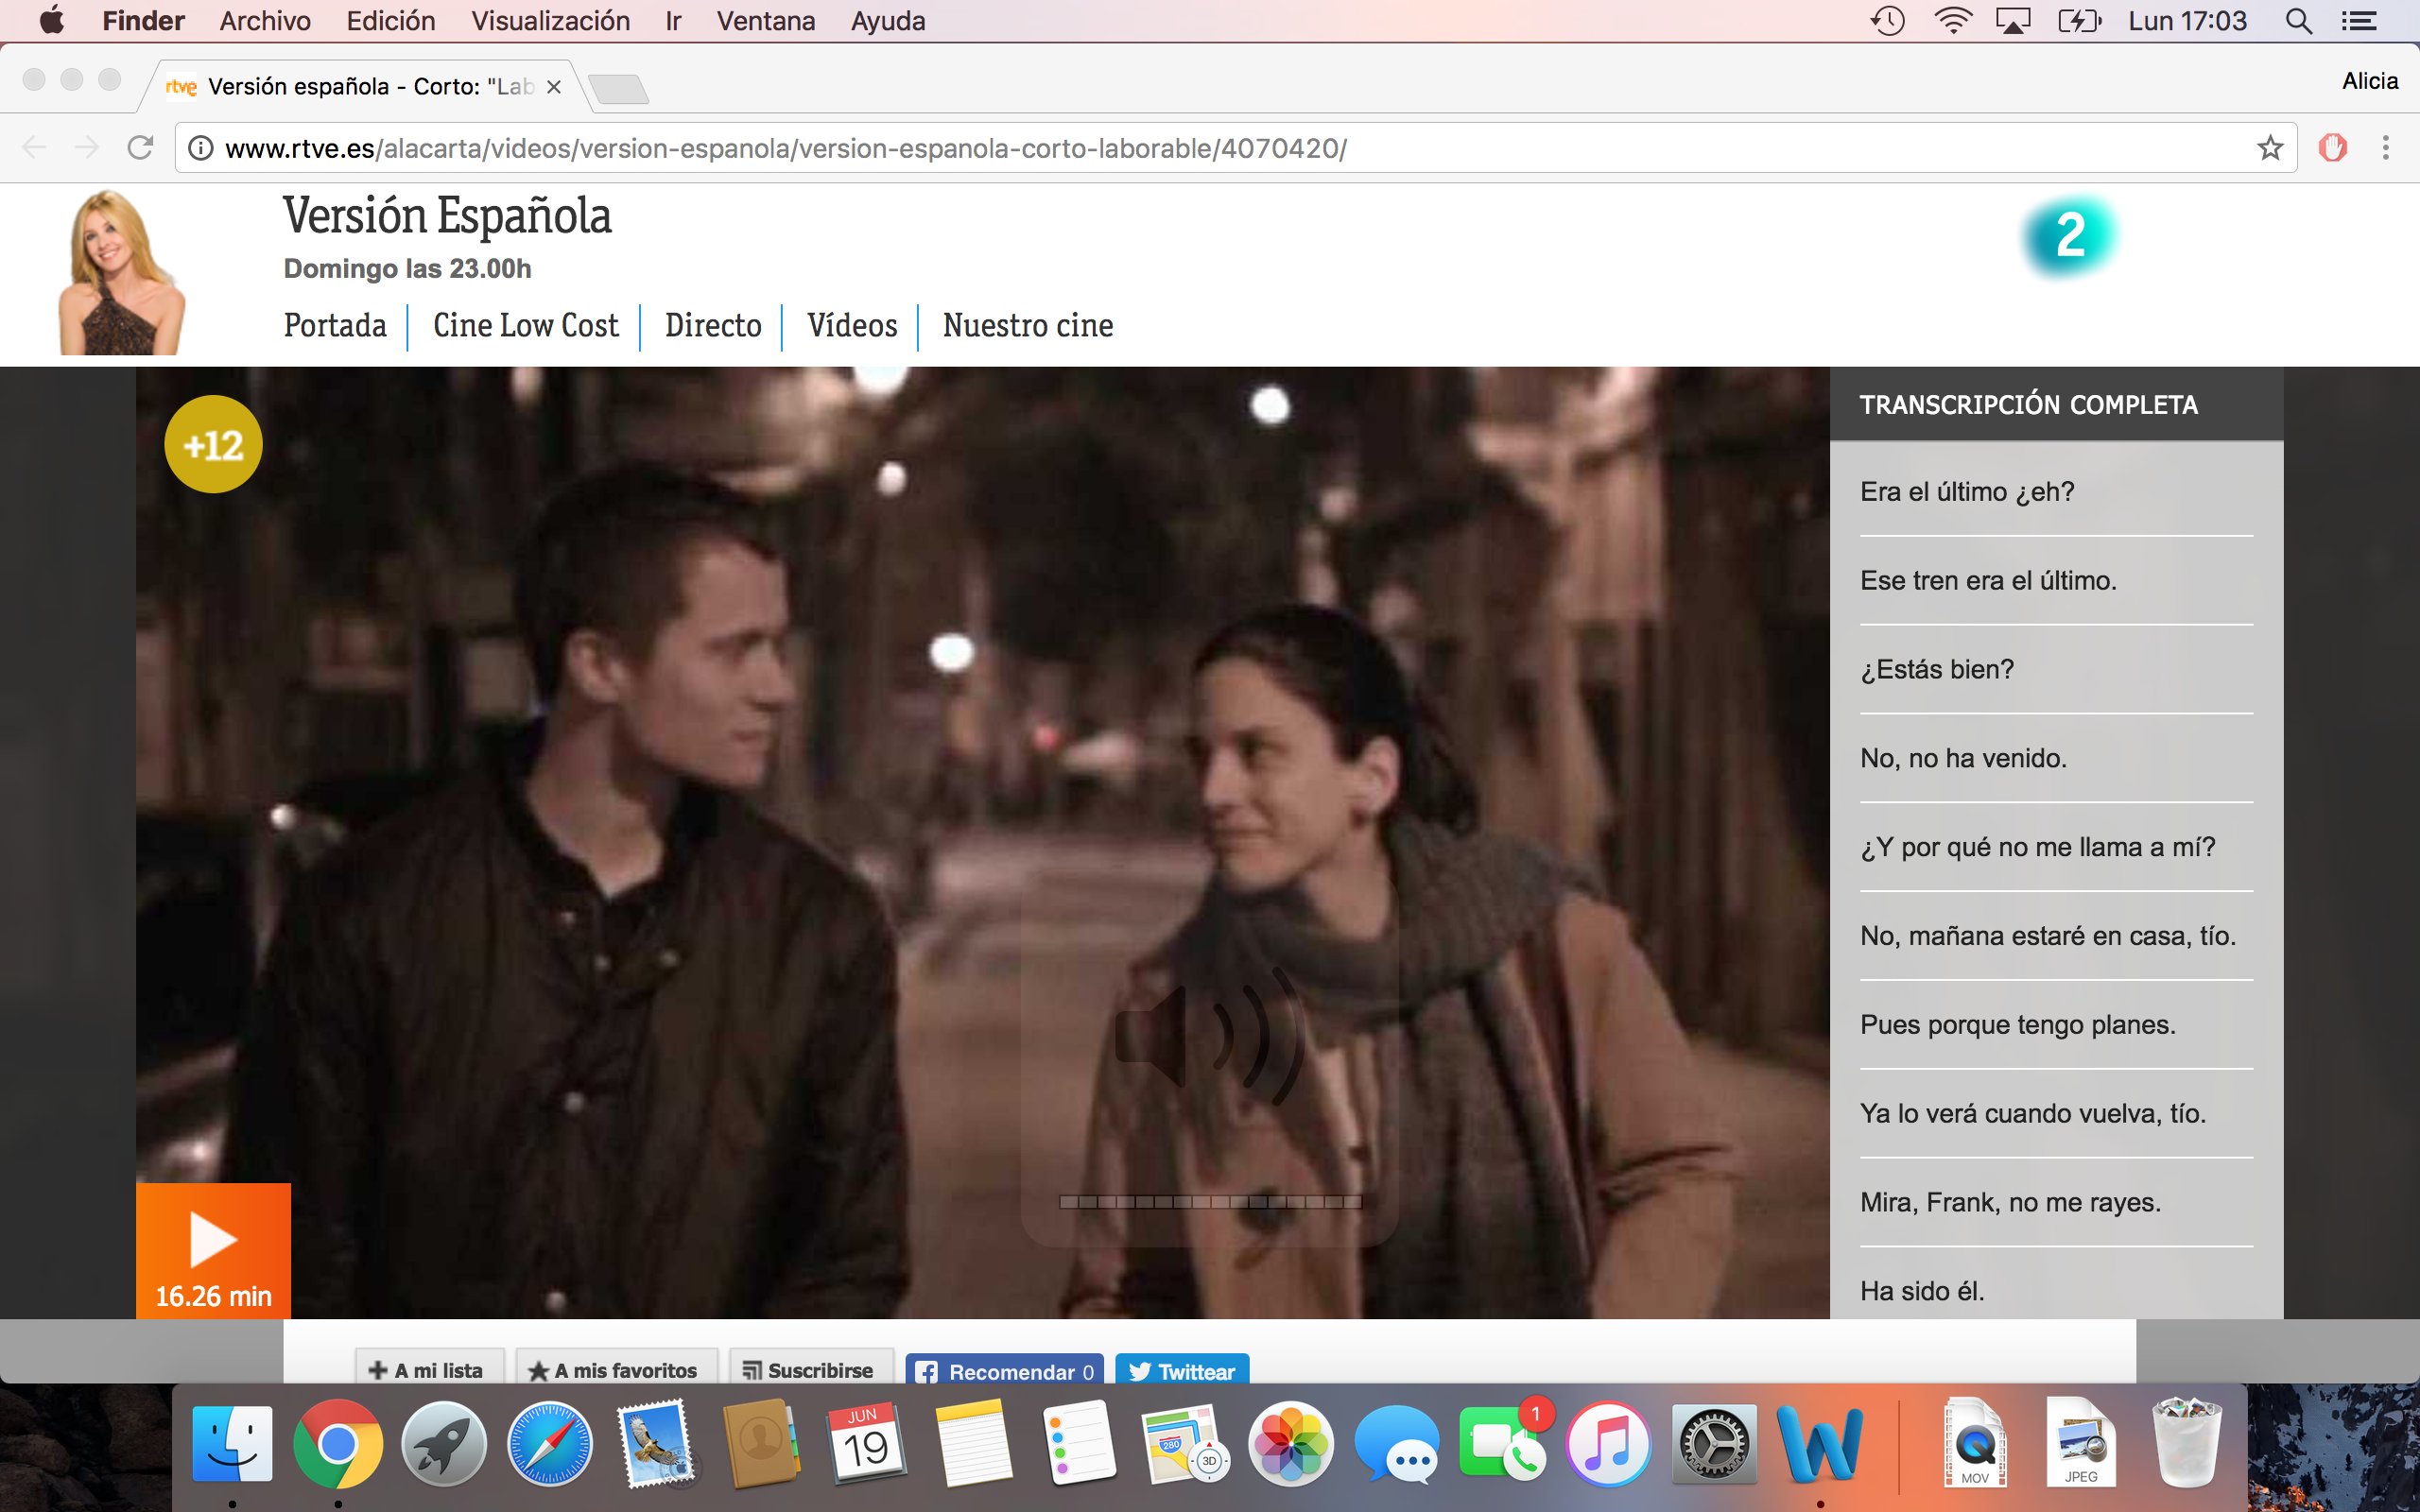
Task: Open the Chrome three-dot menu
Action: [2386, 148]
